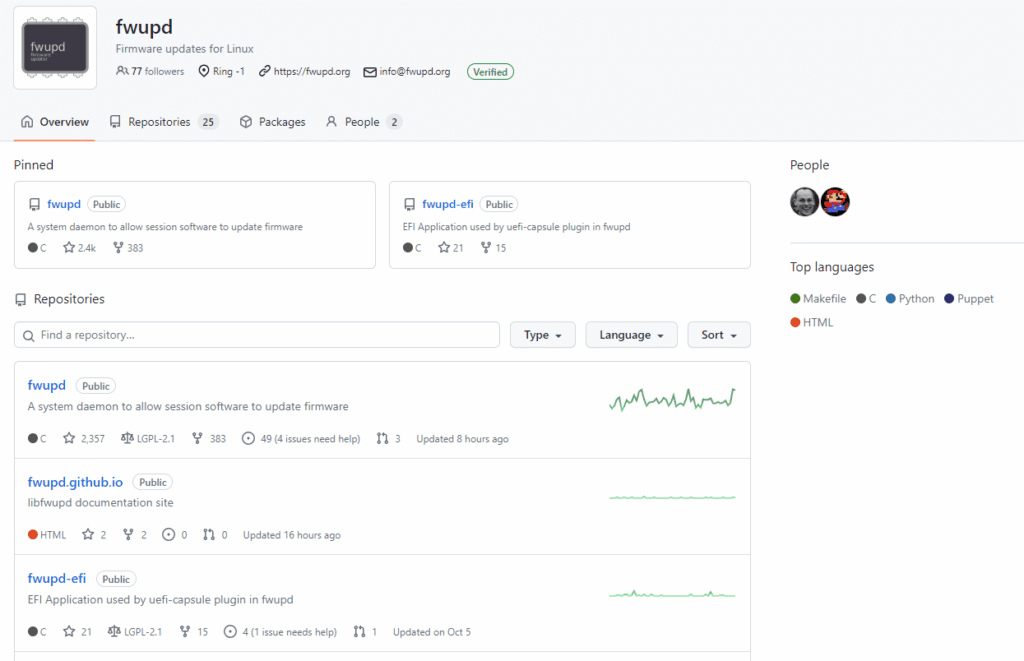Image resolution: width=1024 pixels, height=661 pixels.
Task: Open the Sort dropdown
Action: pyautogui.click(x=718, y=335)
